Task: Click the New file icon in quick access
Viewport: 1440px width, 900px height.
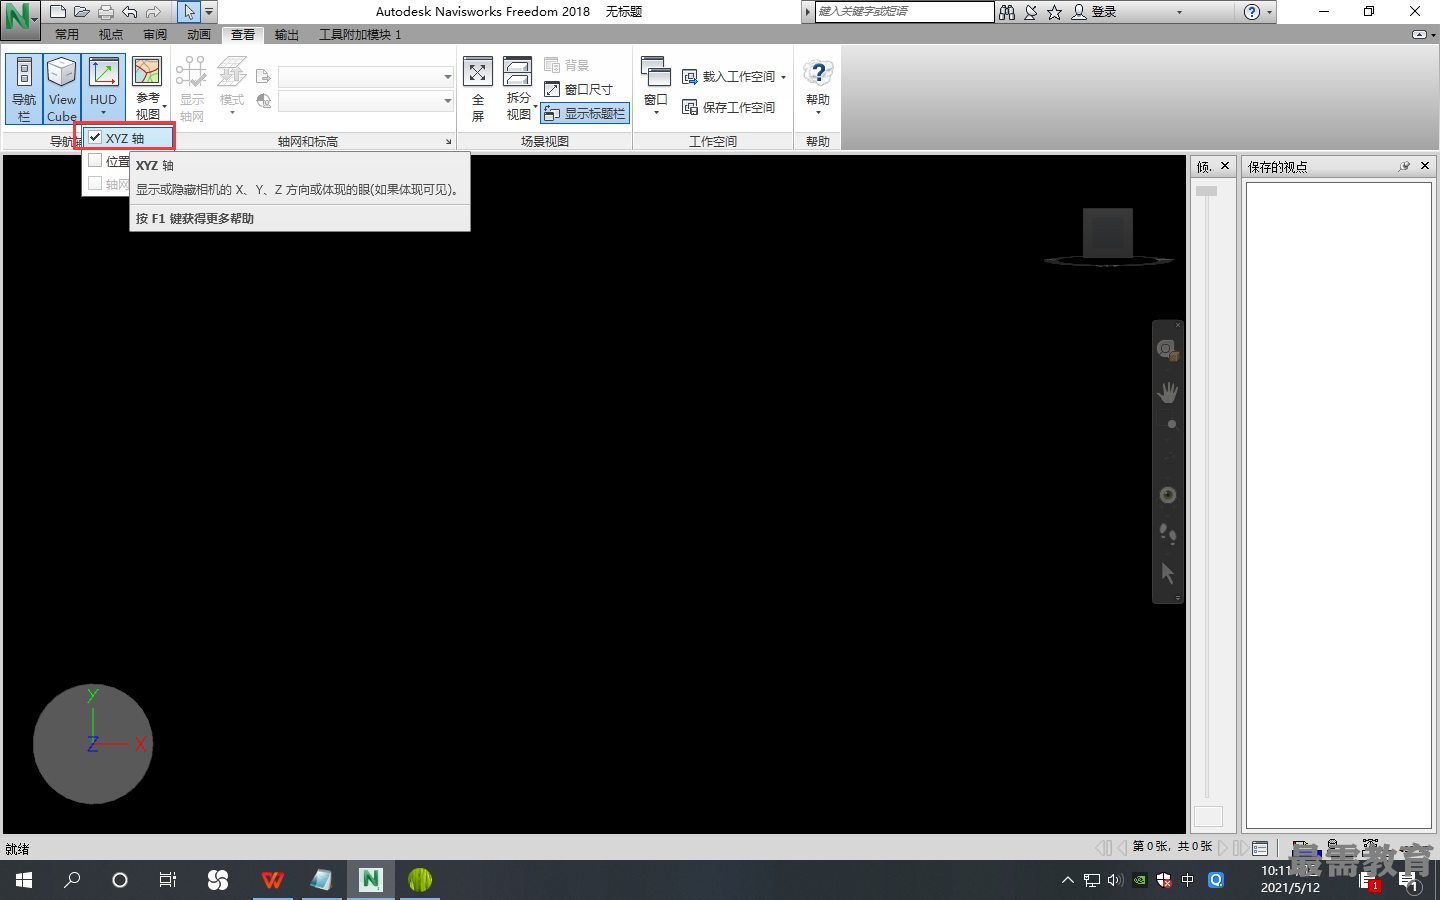Action: point(58,12)
